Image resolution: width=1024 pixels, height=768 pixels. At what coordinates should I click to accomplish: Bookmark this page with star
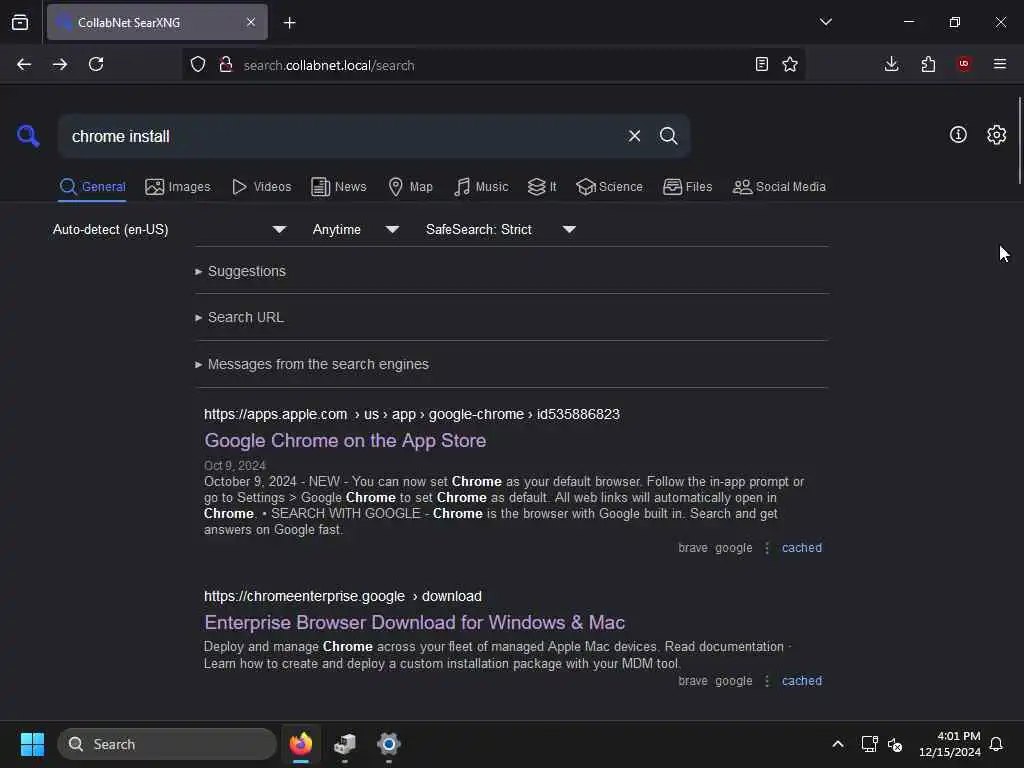[790, 64]
